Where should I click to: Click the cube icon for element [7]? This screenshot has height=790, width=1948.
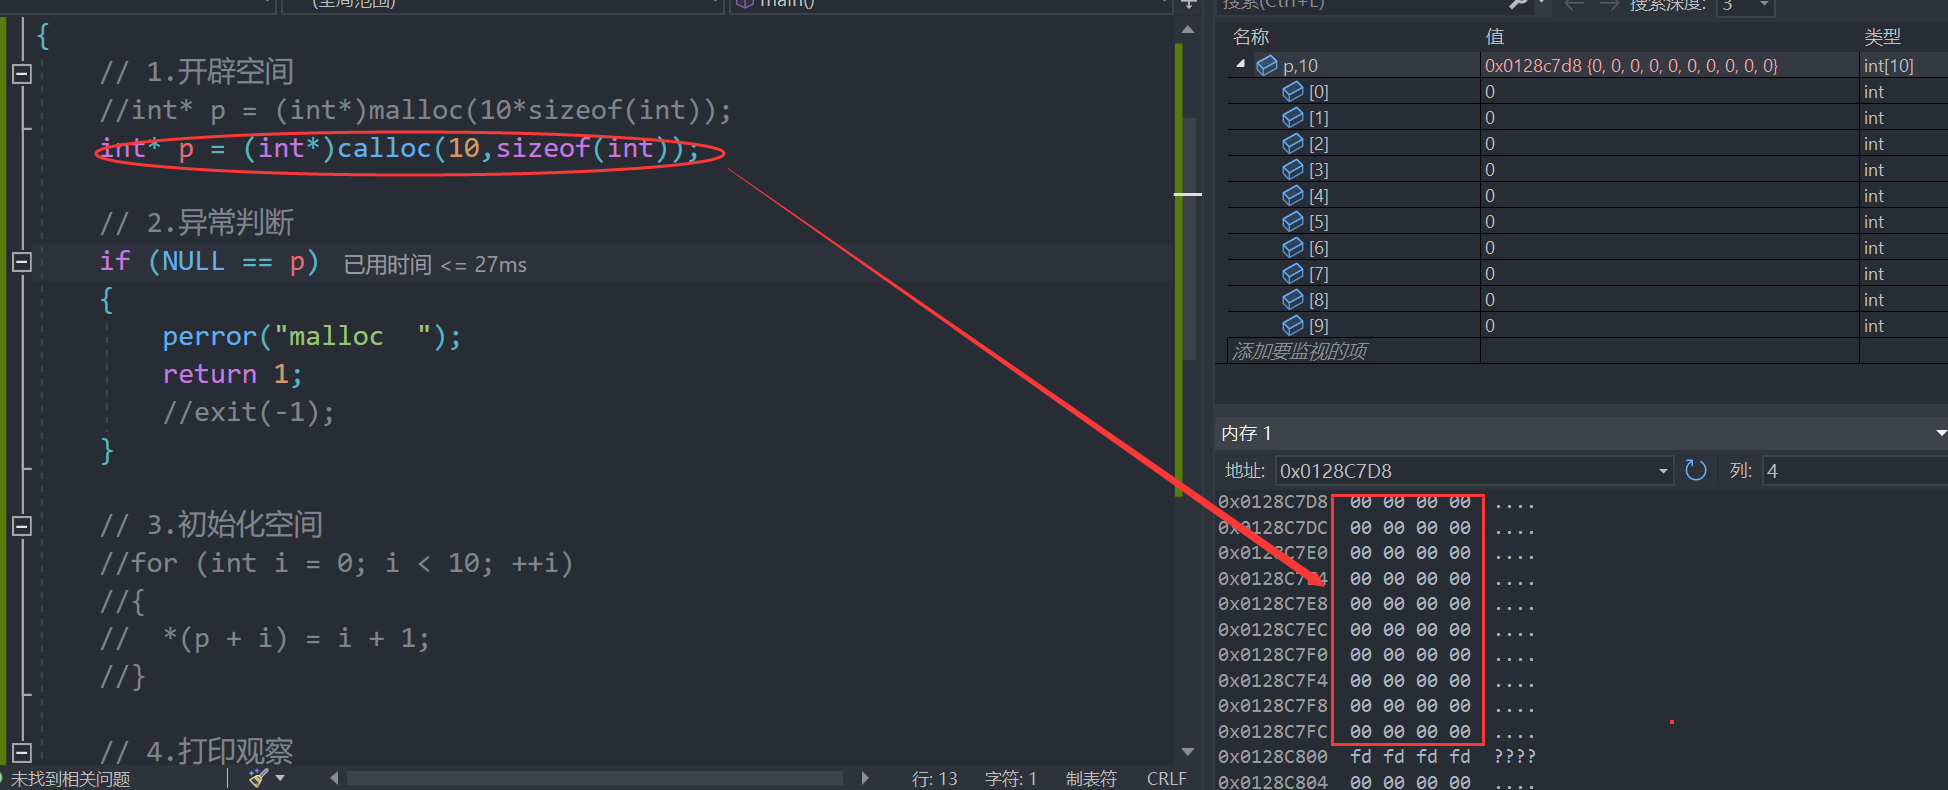click(1293, 273)
